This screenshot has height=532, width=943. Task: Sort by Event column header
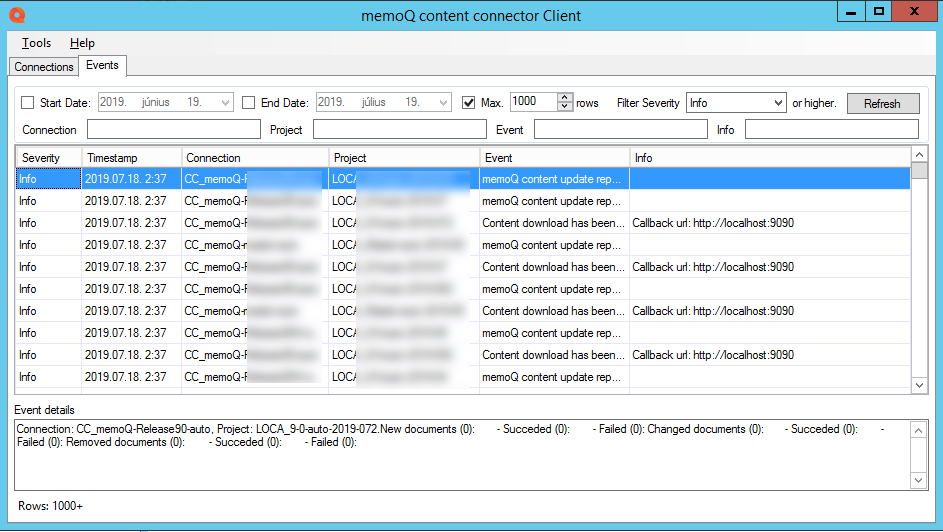pos(554,158)
